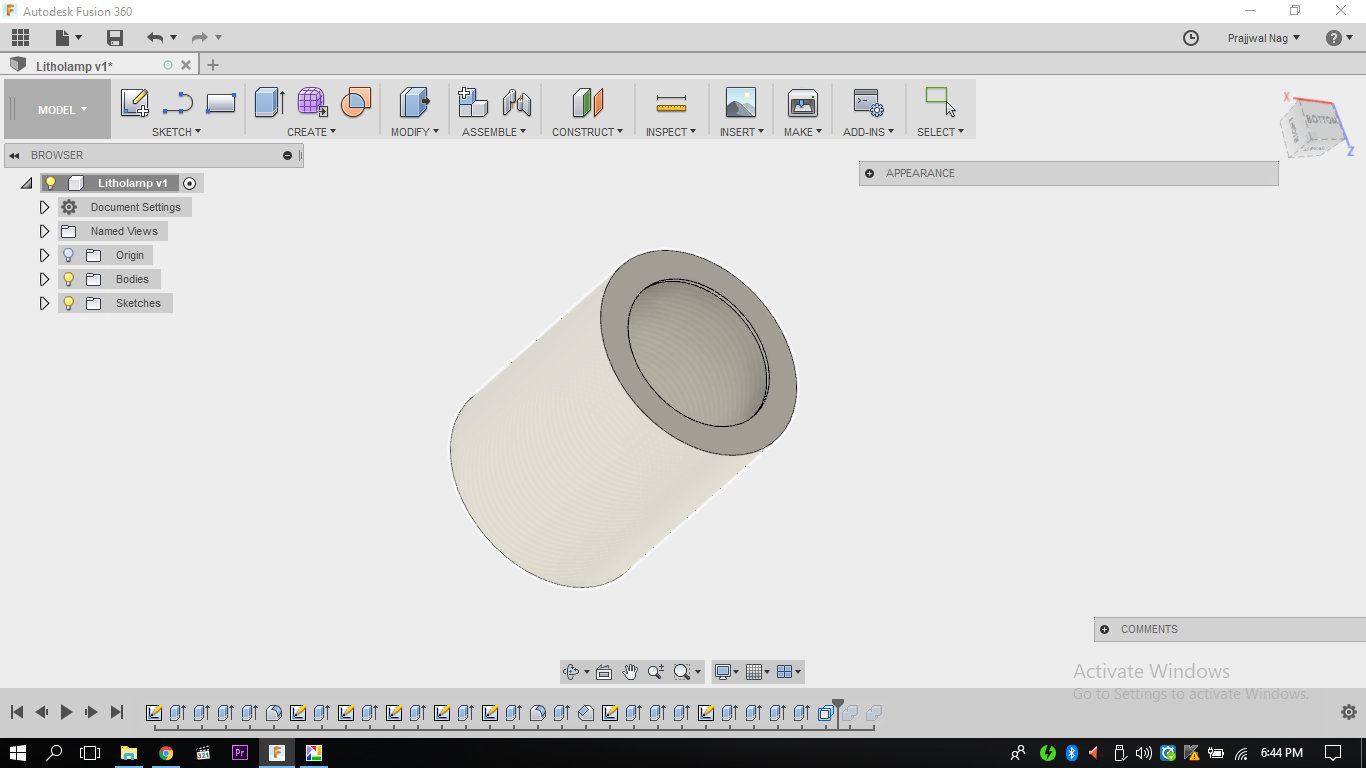Toggle visibility bulb for Bodies folder
The image size is (1366, 768).
pos(69,279)
